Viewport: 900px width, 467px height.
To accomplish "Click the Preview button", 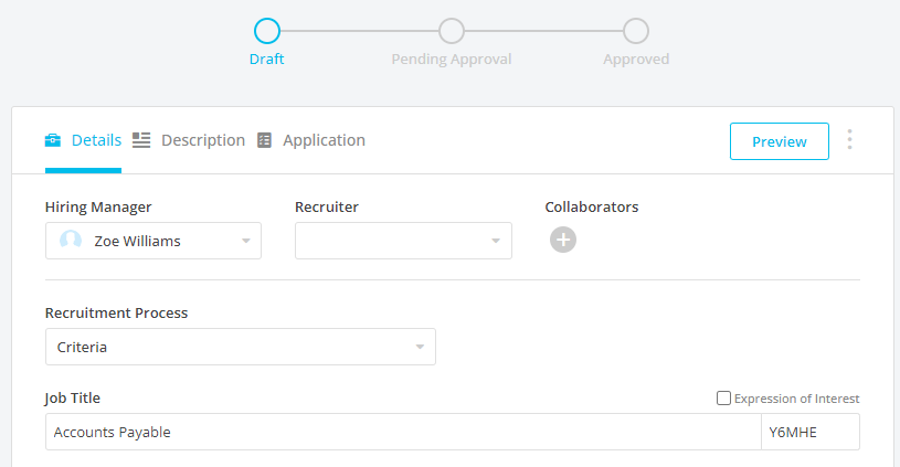I will click(779, 141).
